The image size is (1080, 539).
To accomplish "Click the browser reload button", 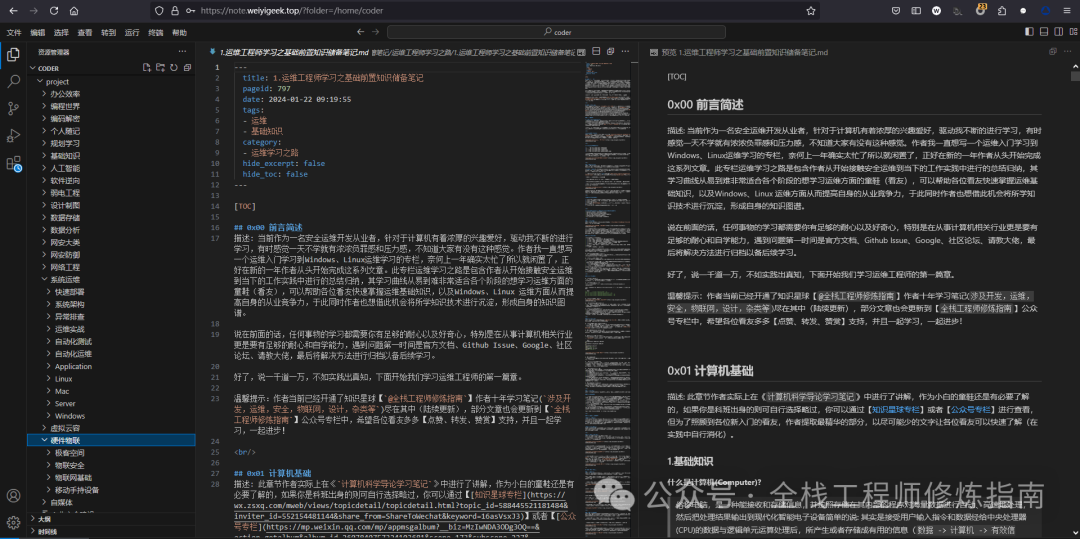I will (54, 10).
